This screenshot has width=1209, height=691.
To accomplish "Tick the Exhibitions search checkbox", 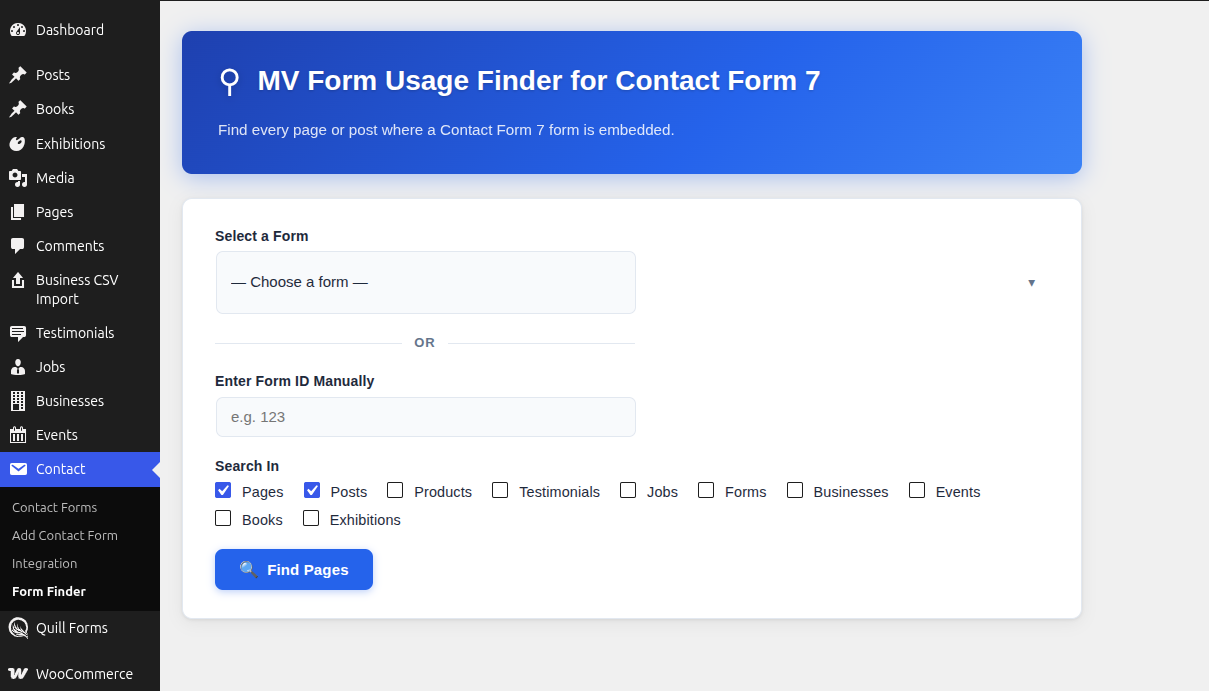I will (x=311, y=518).
